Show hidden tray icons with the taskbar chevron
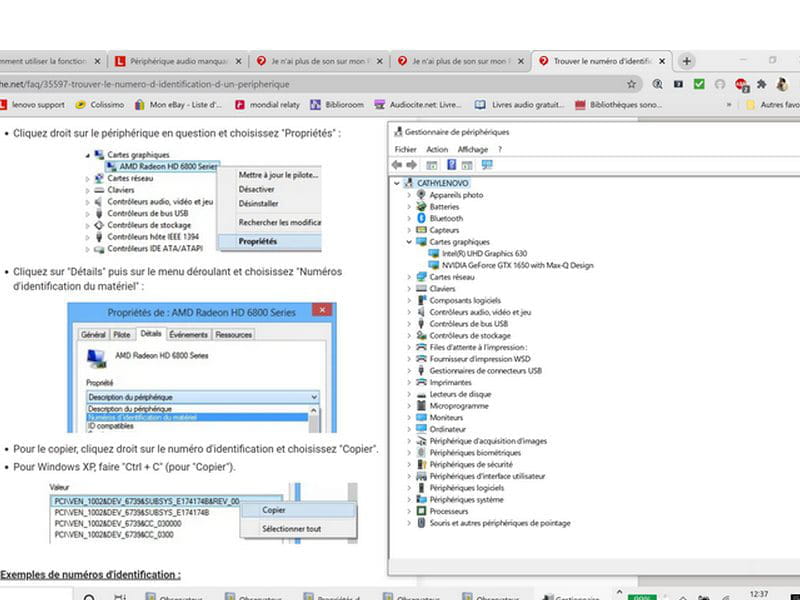800x600 pixels. coord(619,592)
